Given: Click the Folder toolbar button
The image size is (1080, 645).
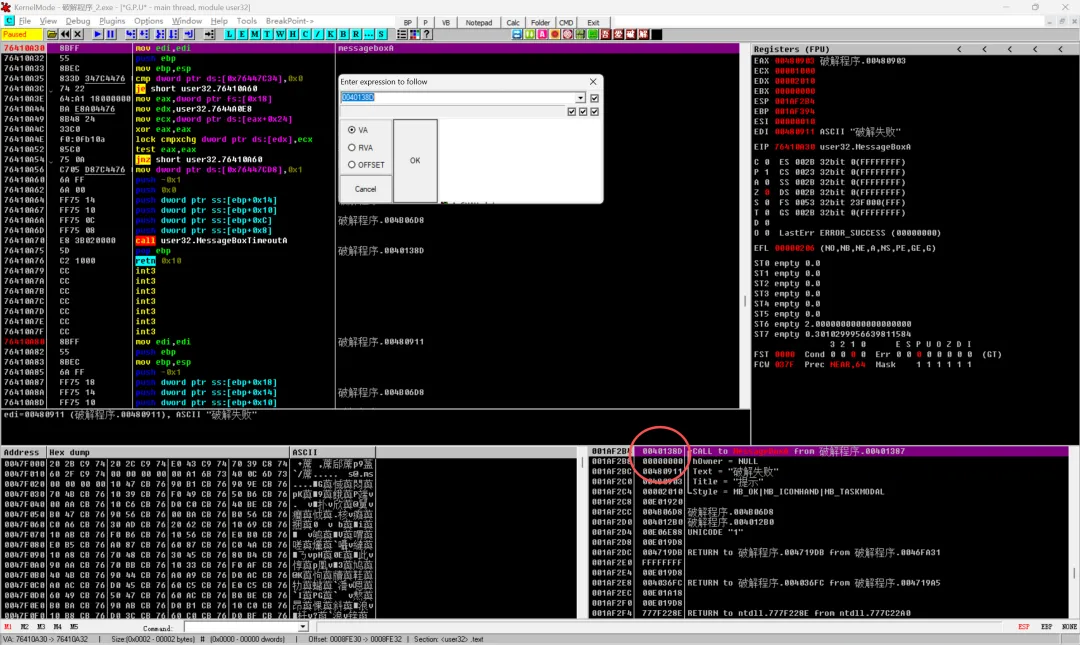Looking at the screenshot, I should point(541,23).
